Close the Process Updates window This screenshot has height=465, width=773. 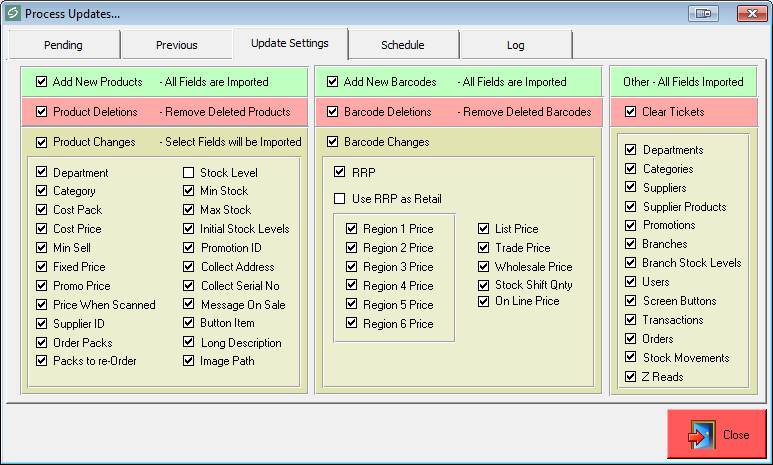[751, 13]
